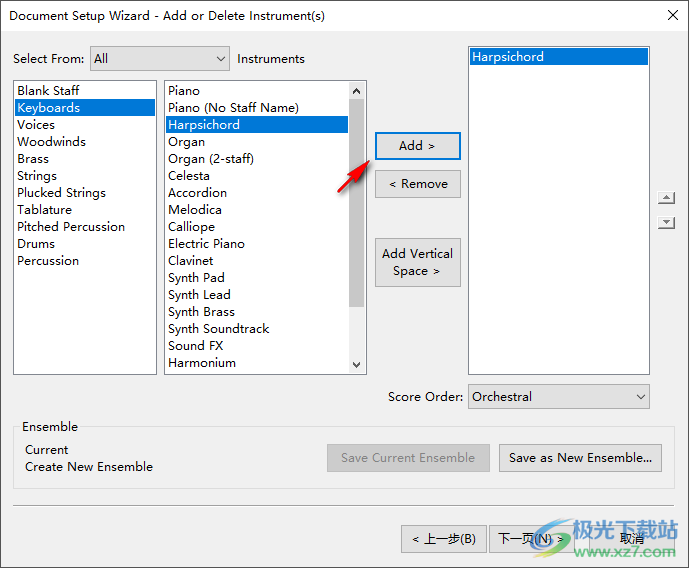Expand the Score Order dropdown
The image size is (689, 568).
coord(558,397)
